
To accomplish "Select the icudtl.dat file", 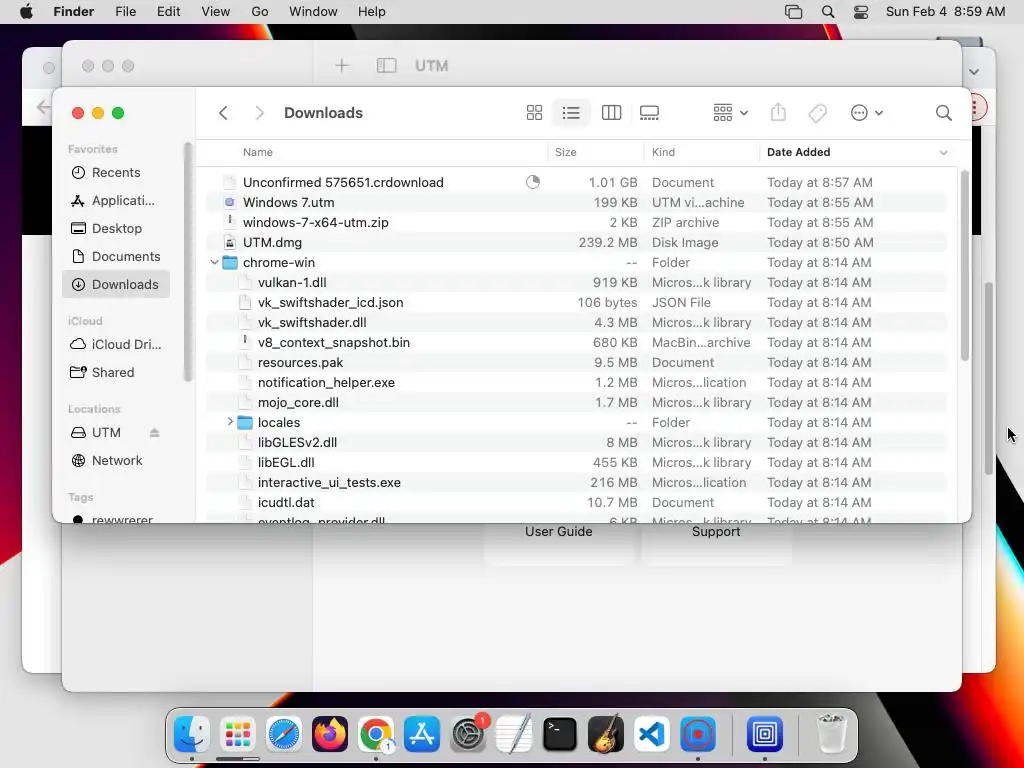I will pyautogui.click(x=577, y=502).
